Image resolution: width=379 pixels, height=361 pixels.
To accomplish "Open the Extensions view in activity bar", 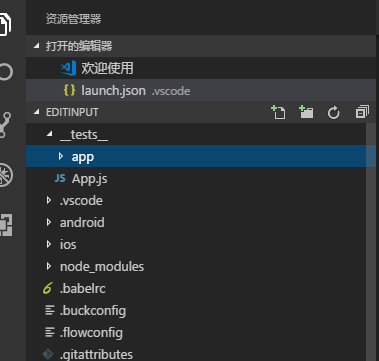I will (6, 225).
